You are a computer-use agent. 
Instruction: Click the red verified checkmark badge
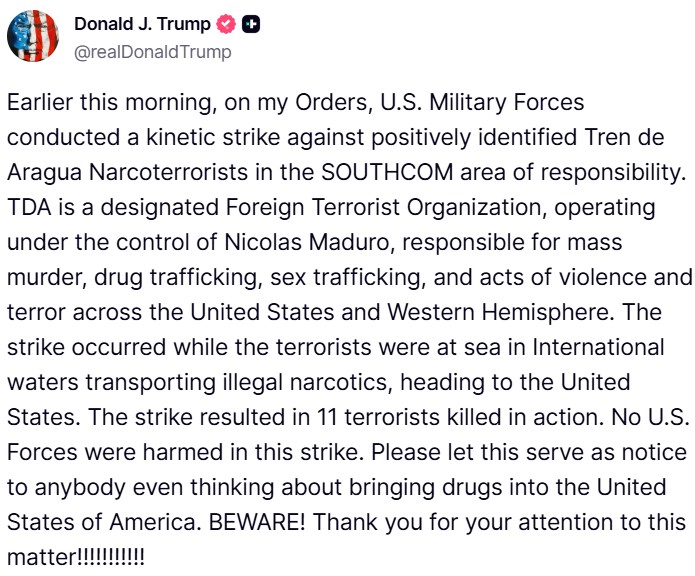(226, 24)
